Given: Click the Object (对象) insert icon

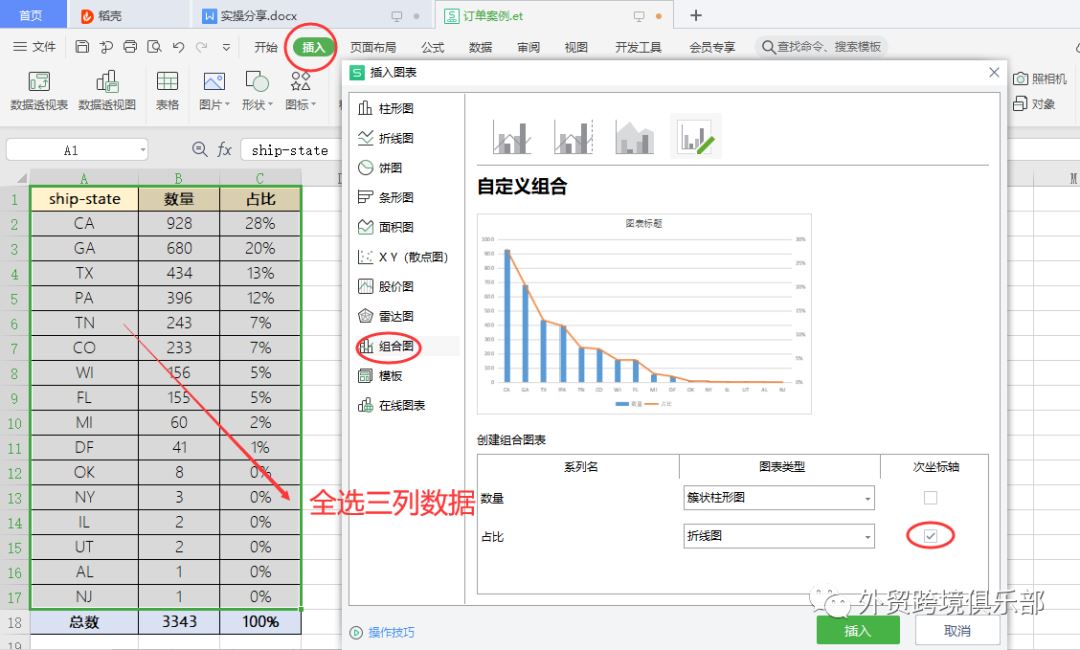Looking at the screenshot, I should coord(1034,104).
